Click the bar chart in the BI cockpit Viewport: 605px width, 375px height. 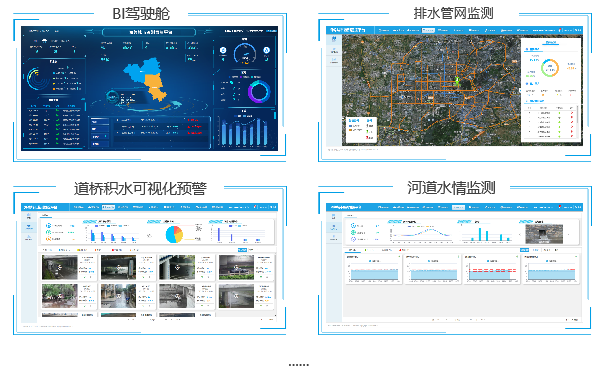244,131
